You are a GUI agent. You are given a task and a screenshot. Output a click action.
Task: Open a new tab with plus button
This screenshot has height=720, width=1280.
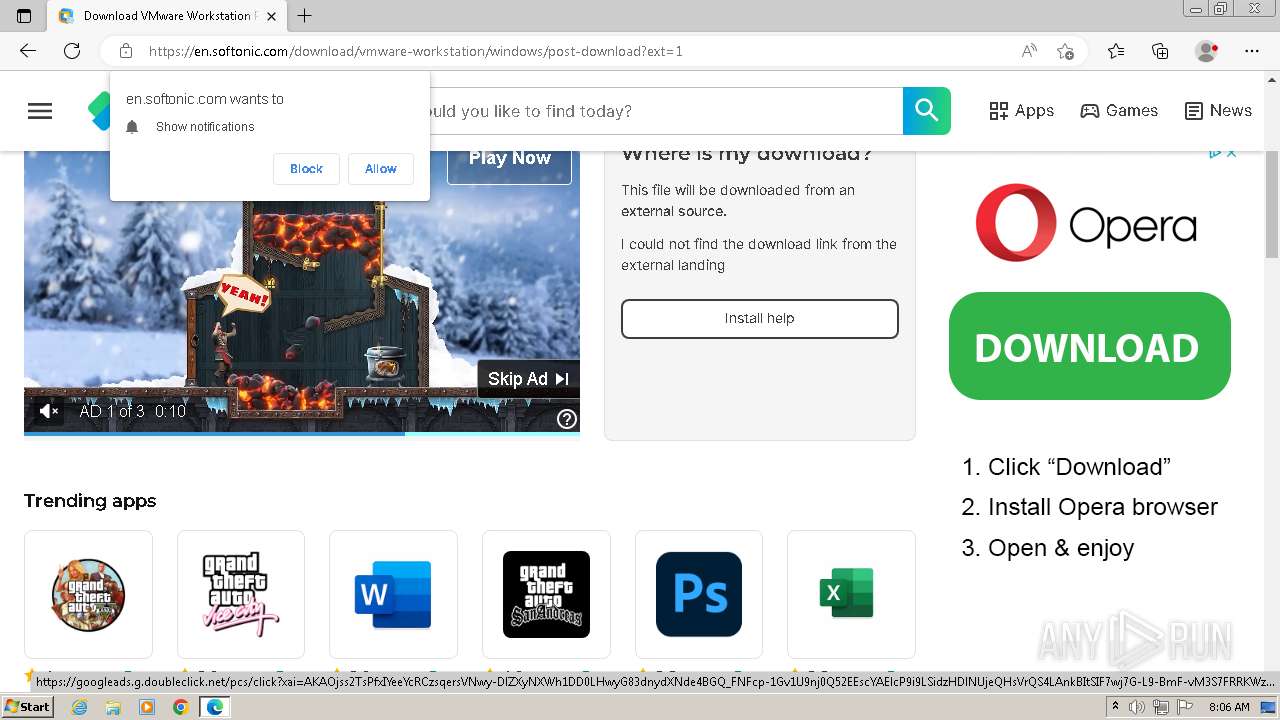pyautogui.click(x=305, y=15)
